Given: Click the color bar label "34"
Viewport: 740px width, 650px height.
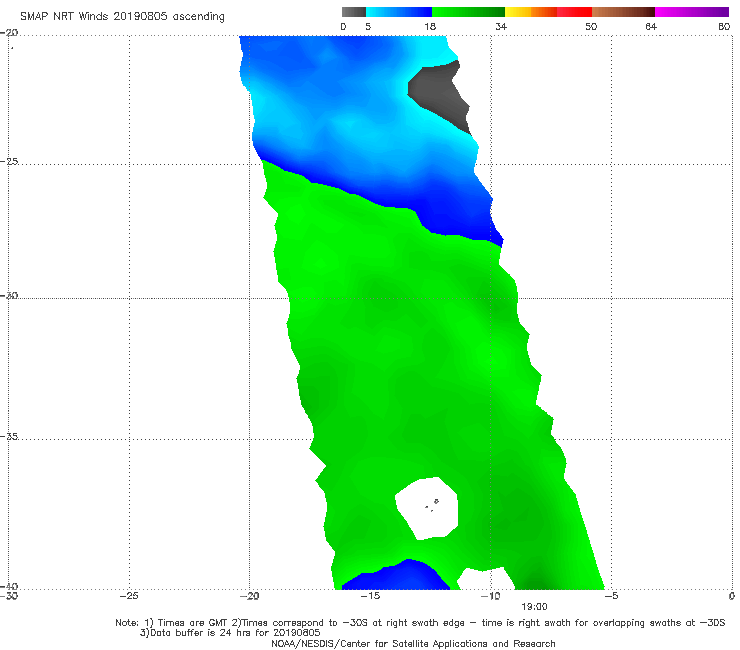Looking at the screenshot, I should pyautogui.click(x=501, y=26).
